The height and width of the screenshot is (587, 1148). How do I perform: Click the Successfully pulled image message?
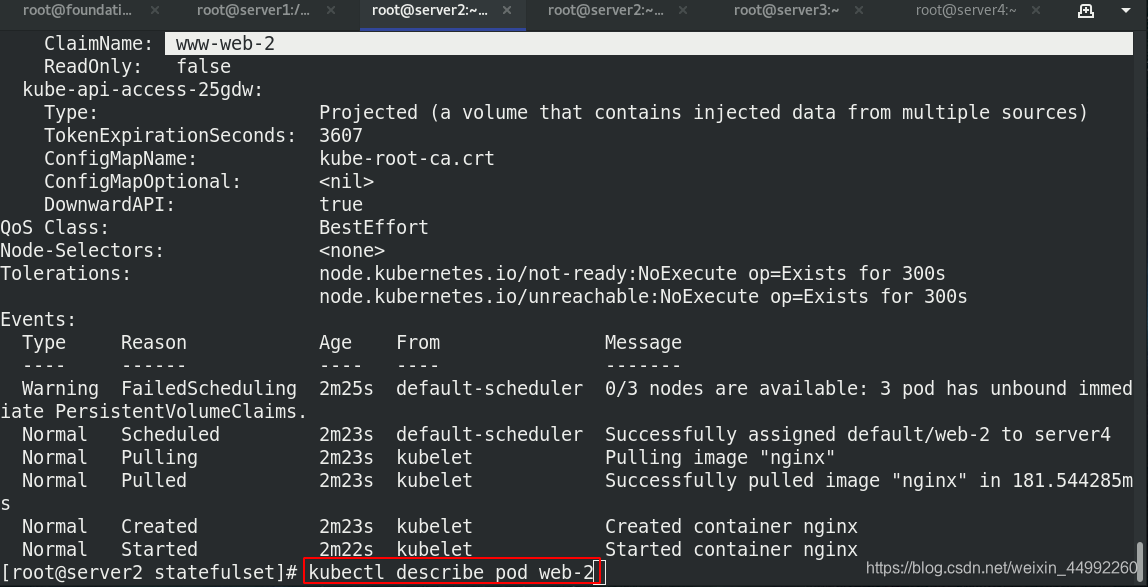(x=869, y=481)
